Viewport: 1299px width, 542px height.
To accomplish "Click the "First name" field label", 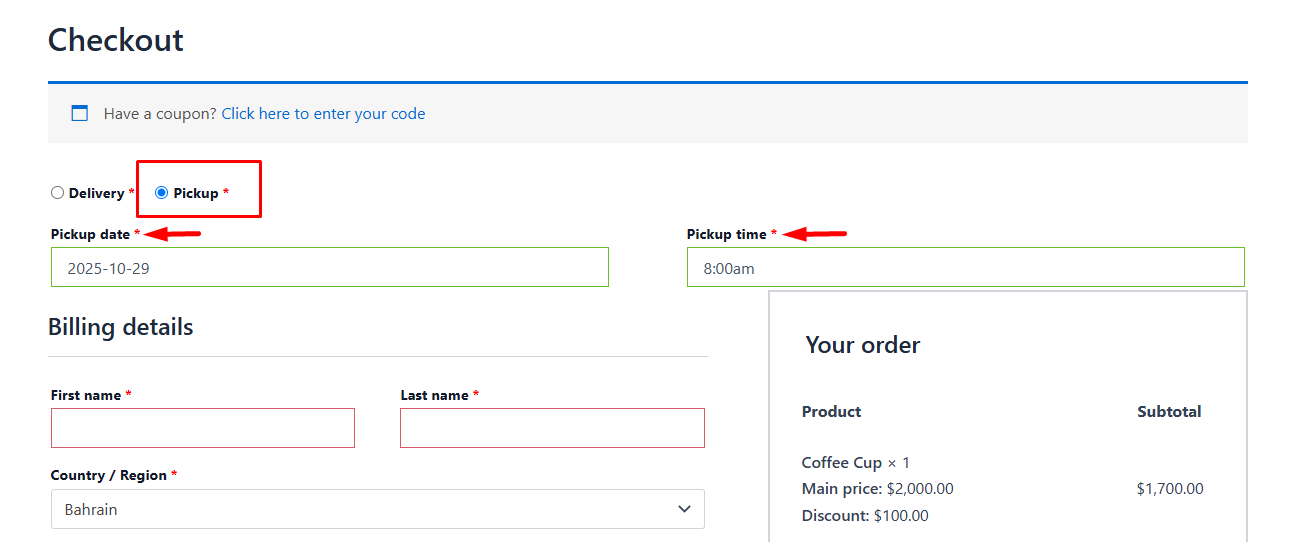I will coord(86,395).
